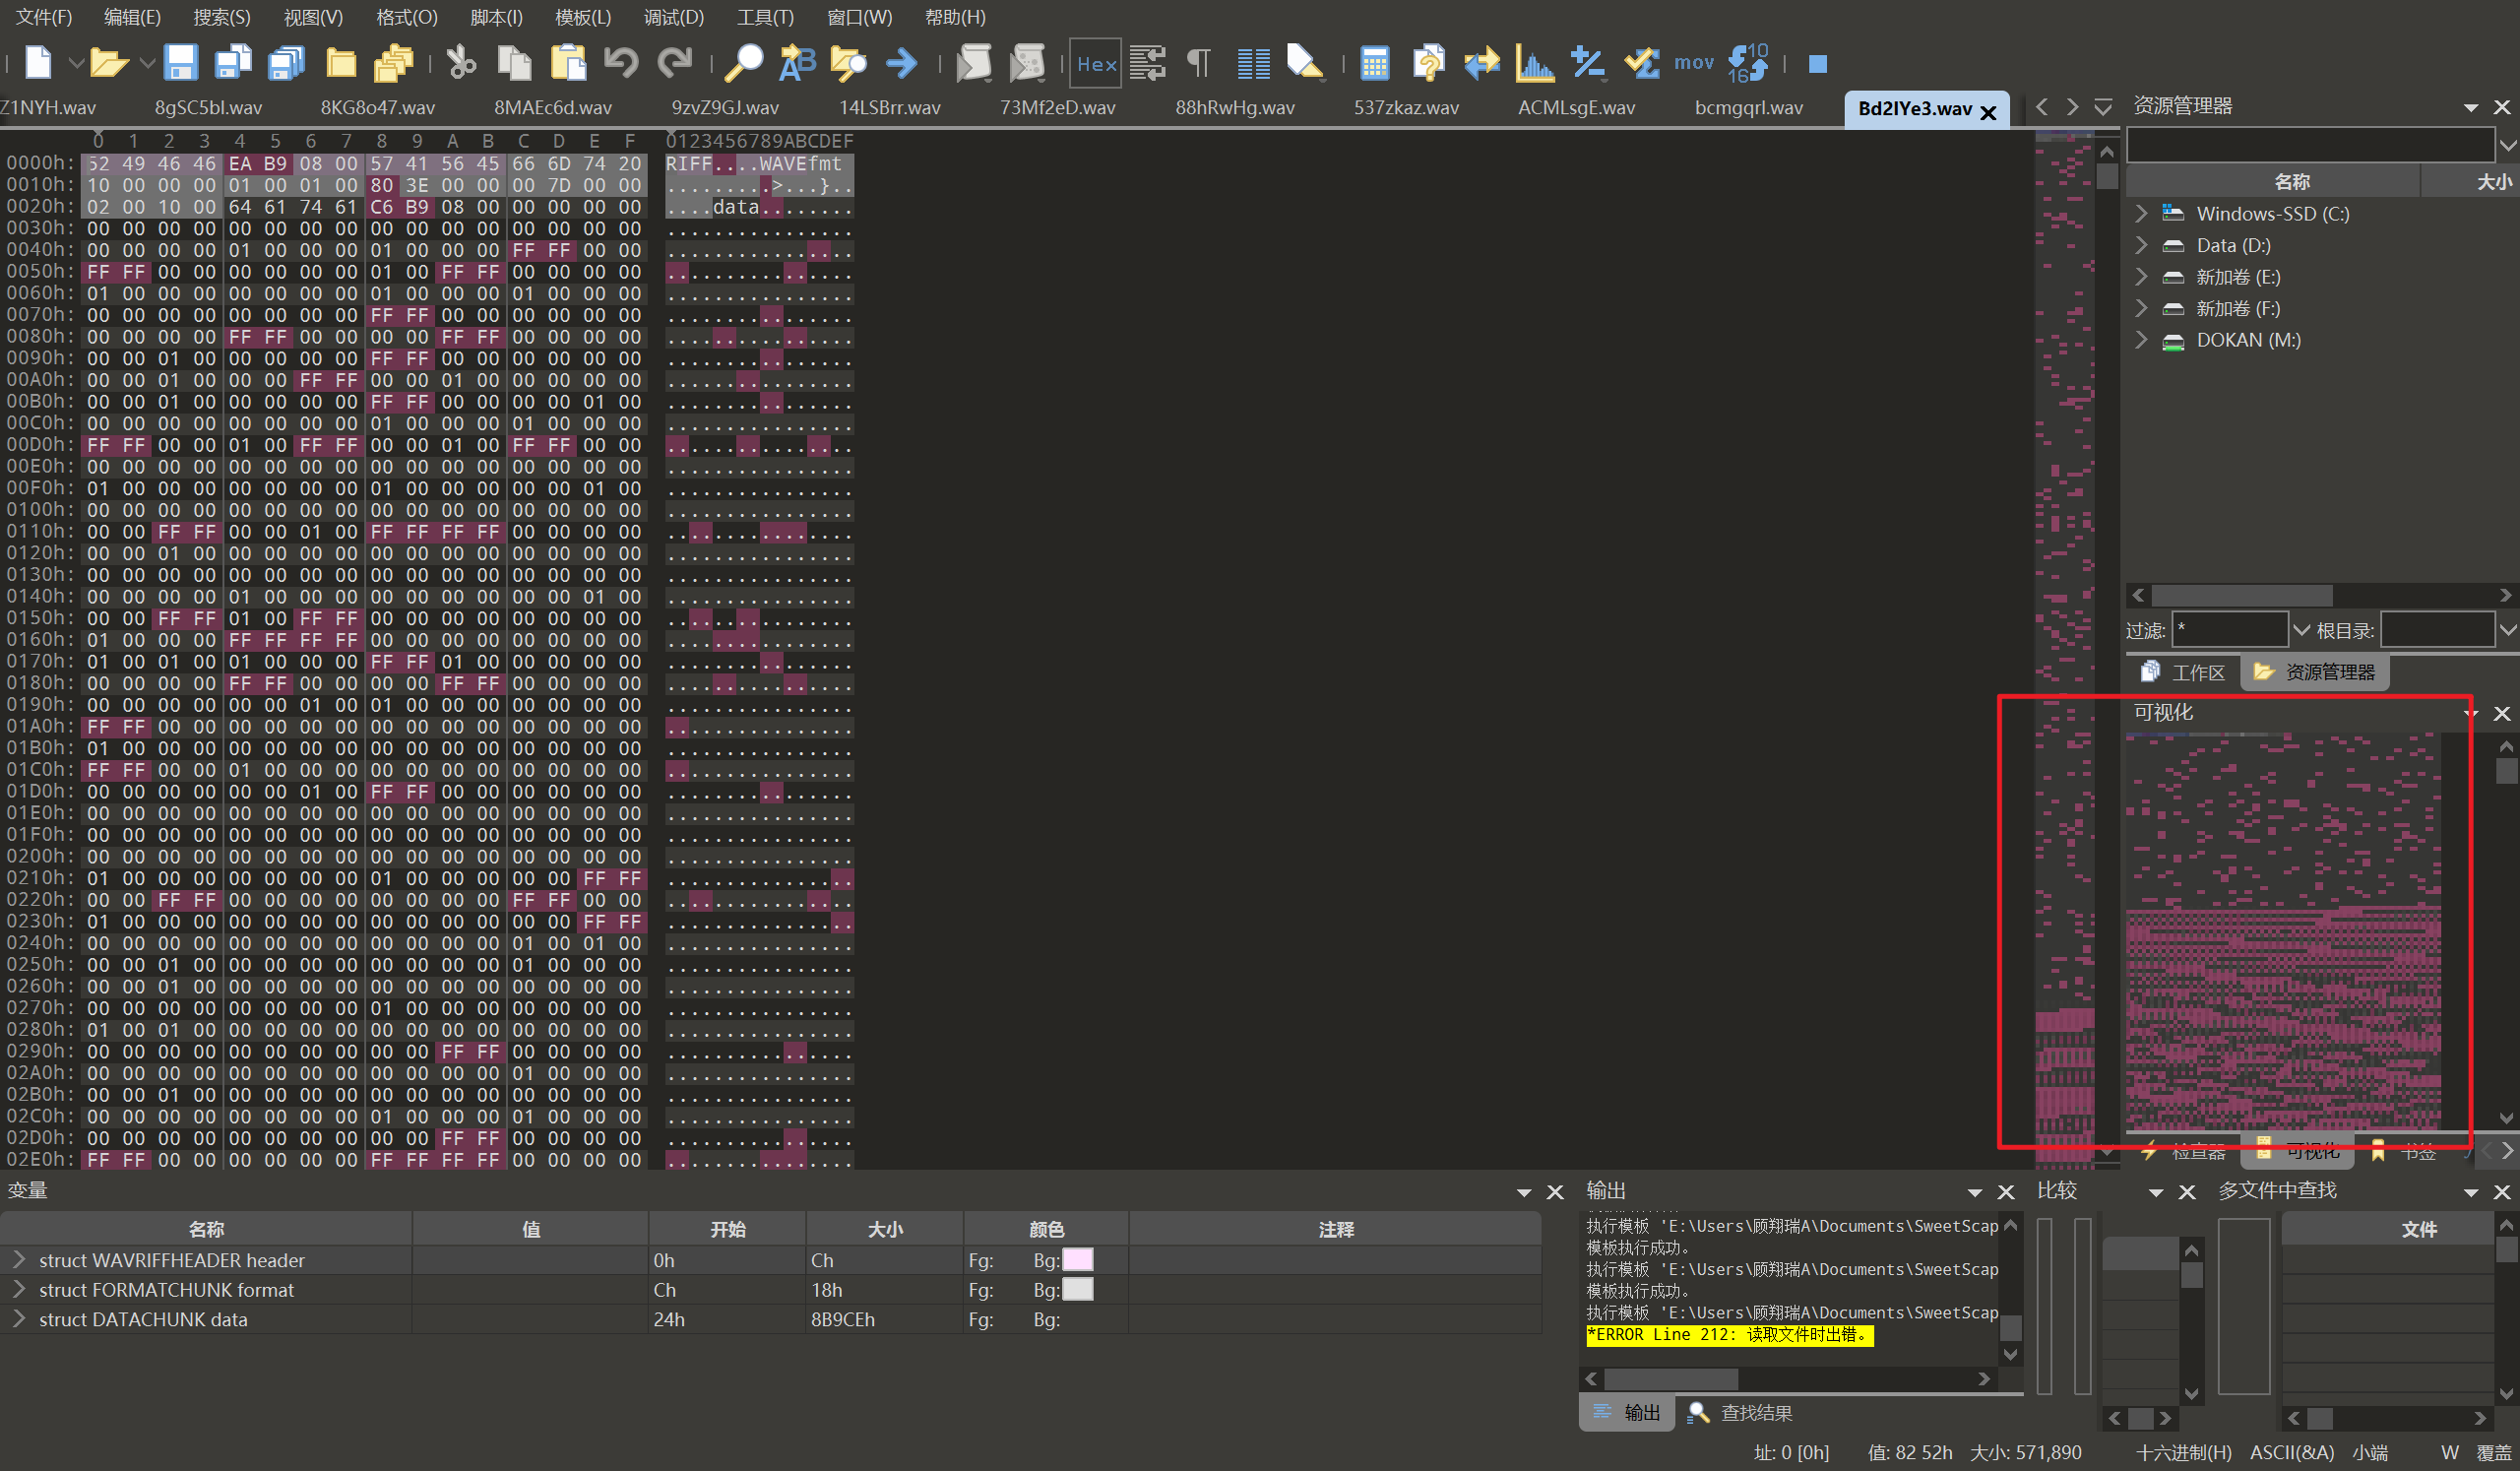The height and width of the screenshot is (1471, 2520).
Task: Click the header row Bg color swatch
Action: click(1077, 1260)
